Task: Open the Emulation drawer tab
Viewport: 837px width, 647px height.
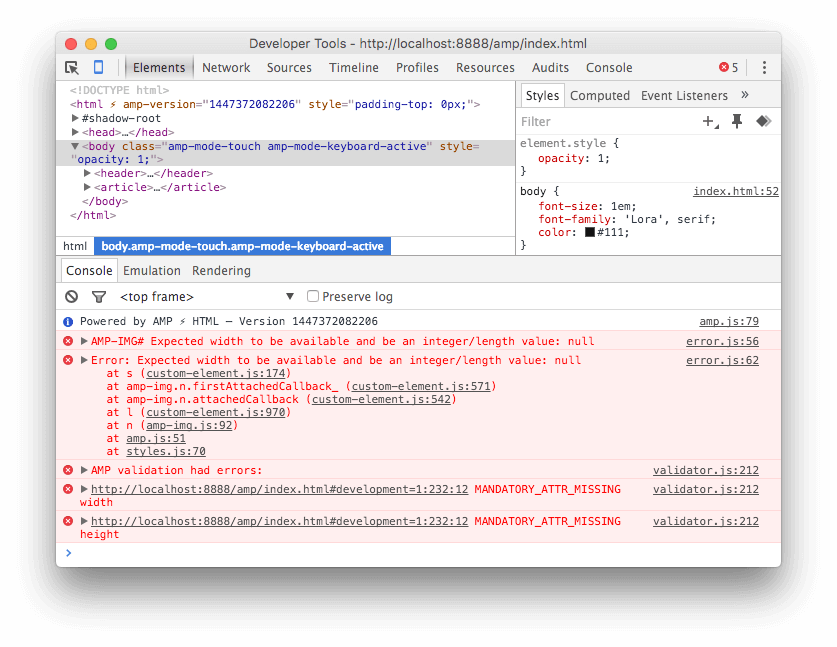Action: point(152,271)
